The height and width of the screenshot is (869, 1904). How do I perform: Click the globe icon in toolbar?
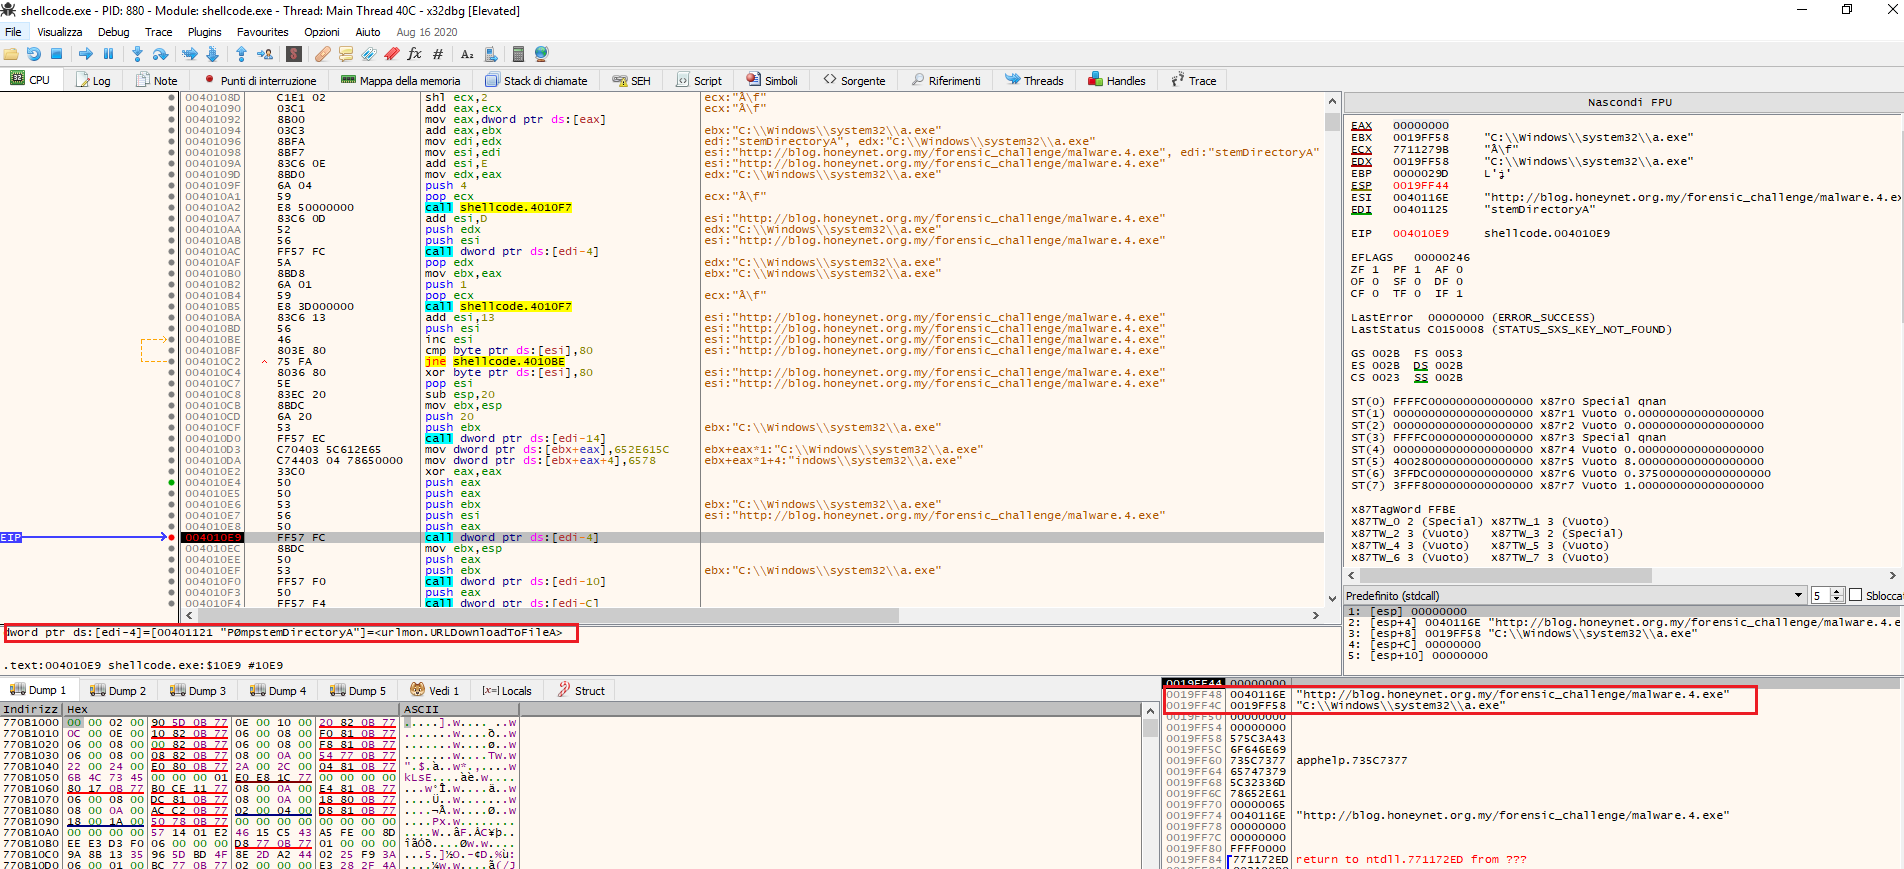(x=542, y=54)
